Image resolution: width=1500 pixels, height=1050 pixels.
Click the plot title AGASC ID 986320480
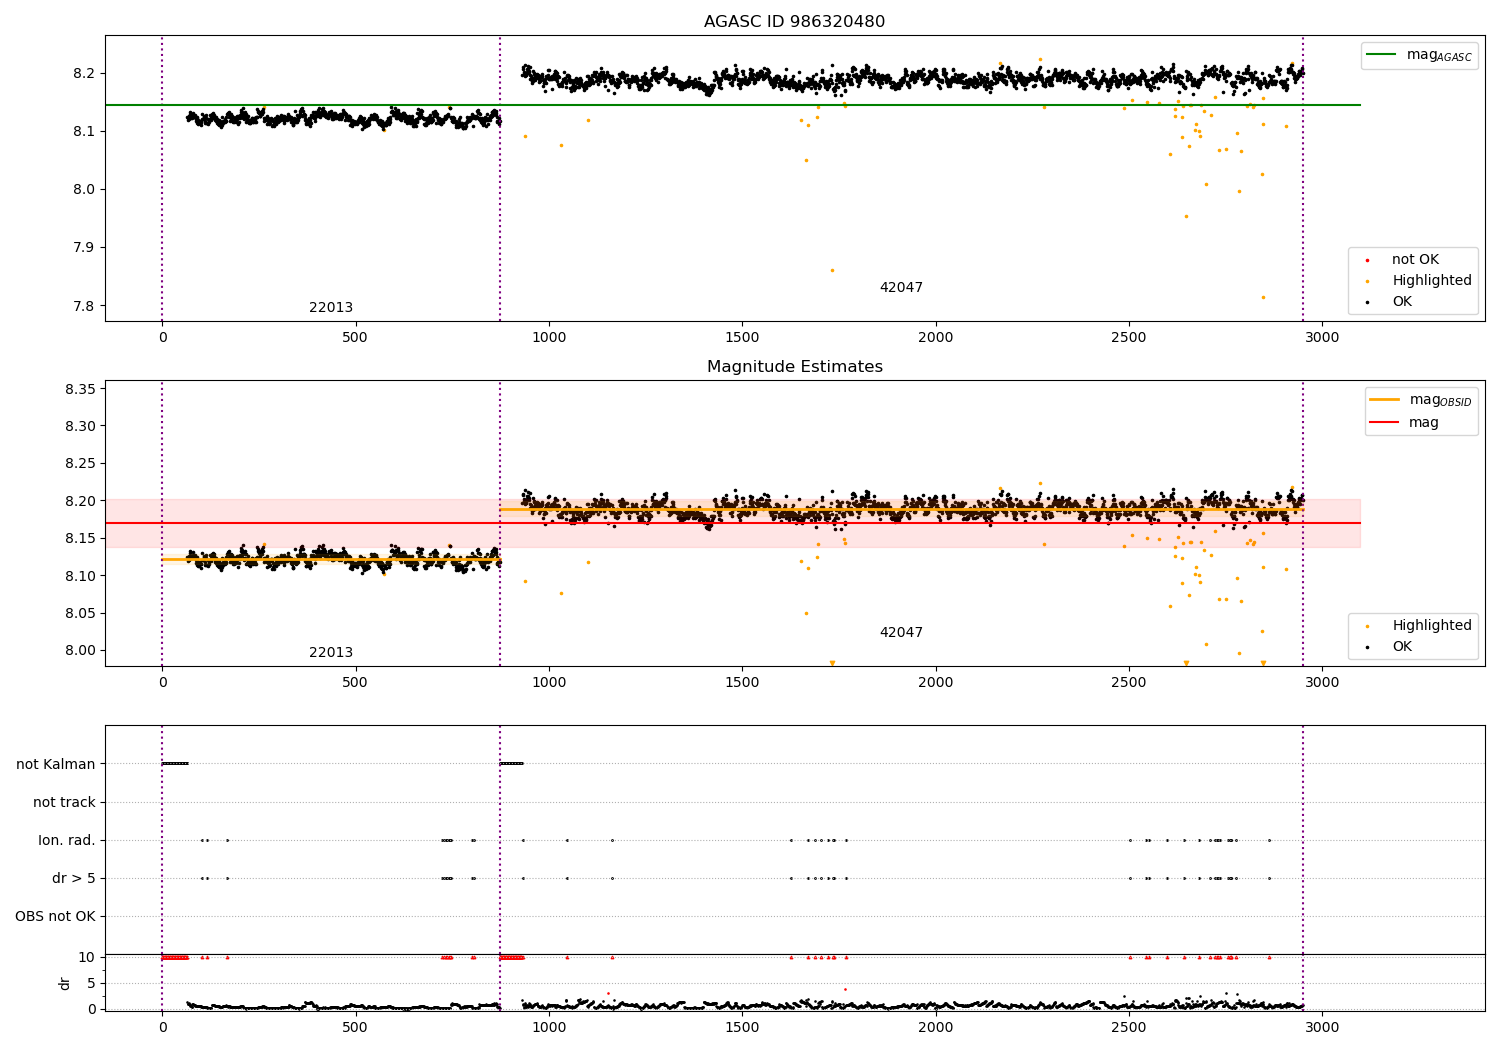point(794,22)
